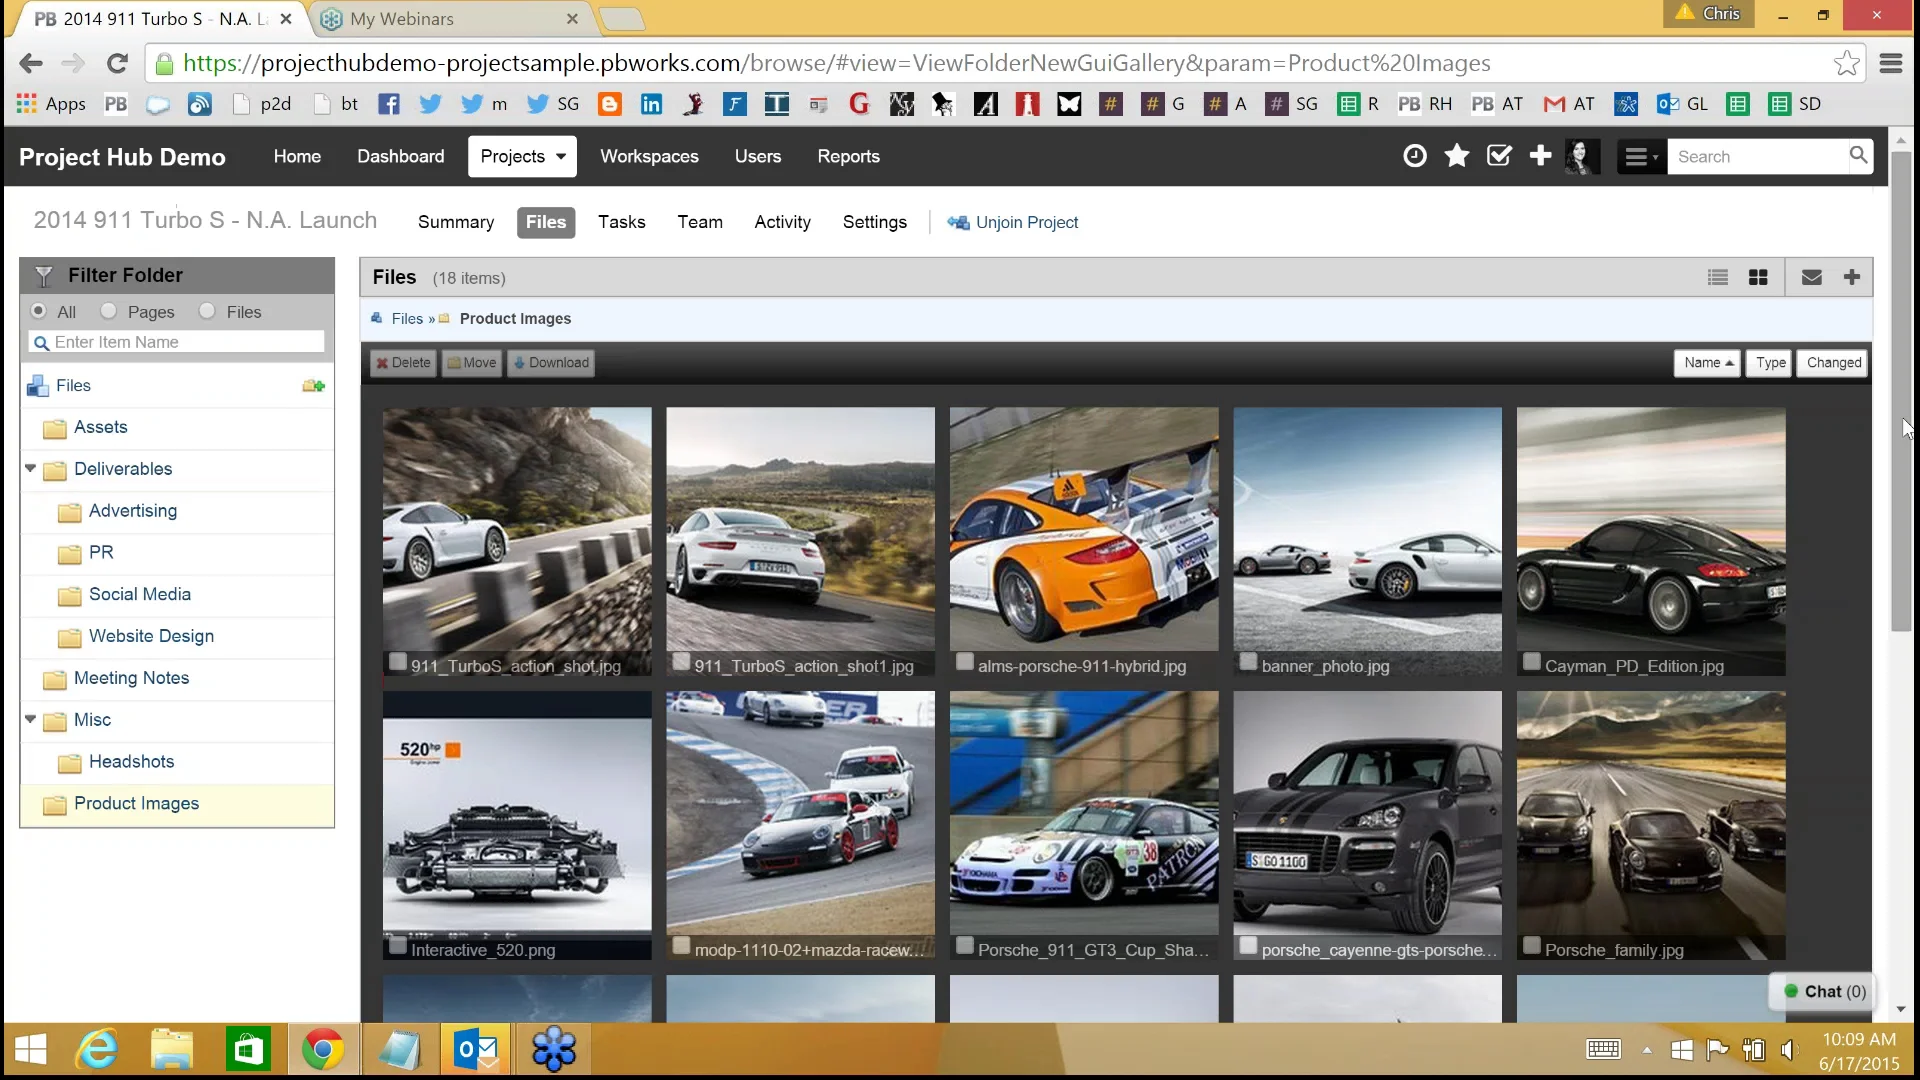The width and height of the screenshot is (1920, 1080).
Task: Open the favorites star icon
Action: (x=1457, y=156)
